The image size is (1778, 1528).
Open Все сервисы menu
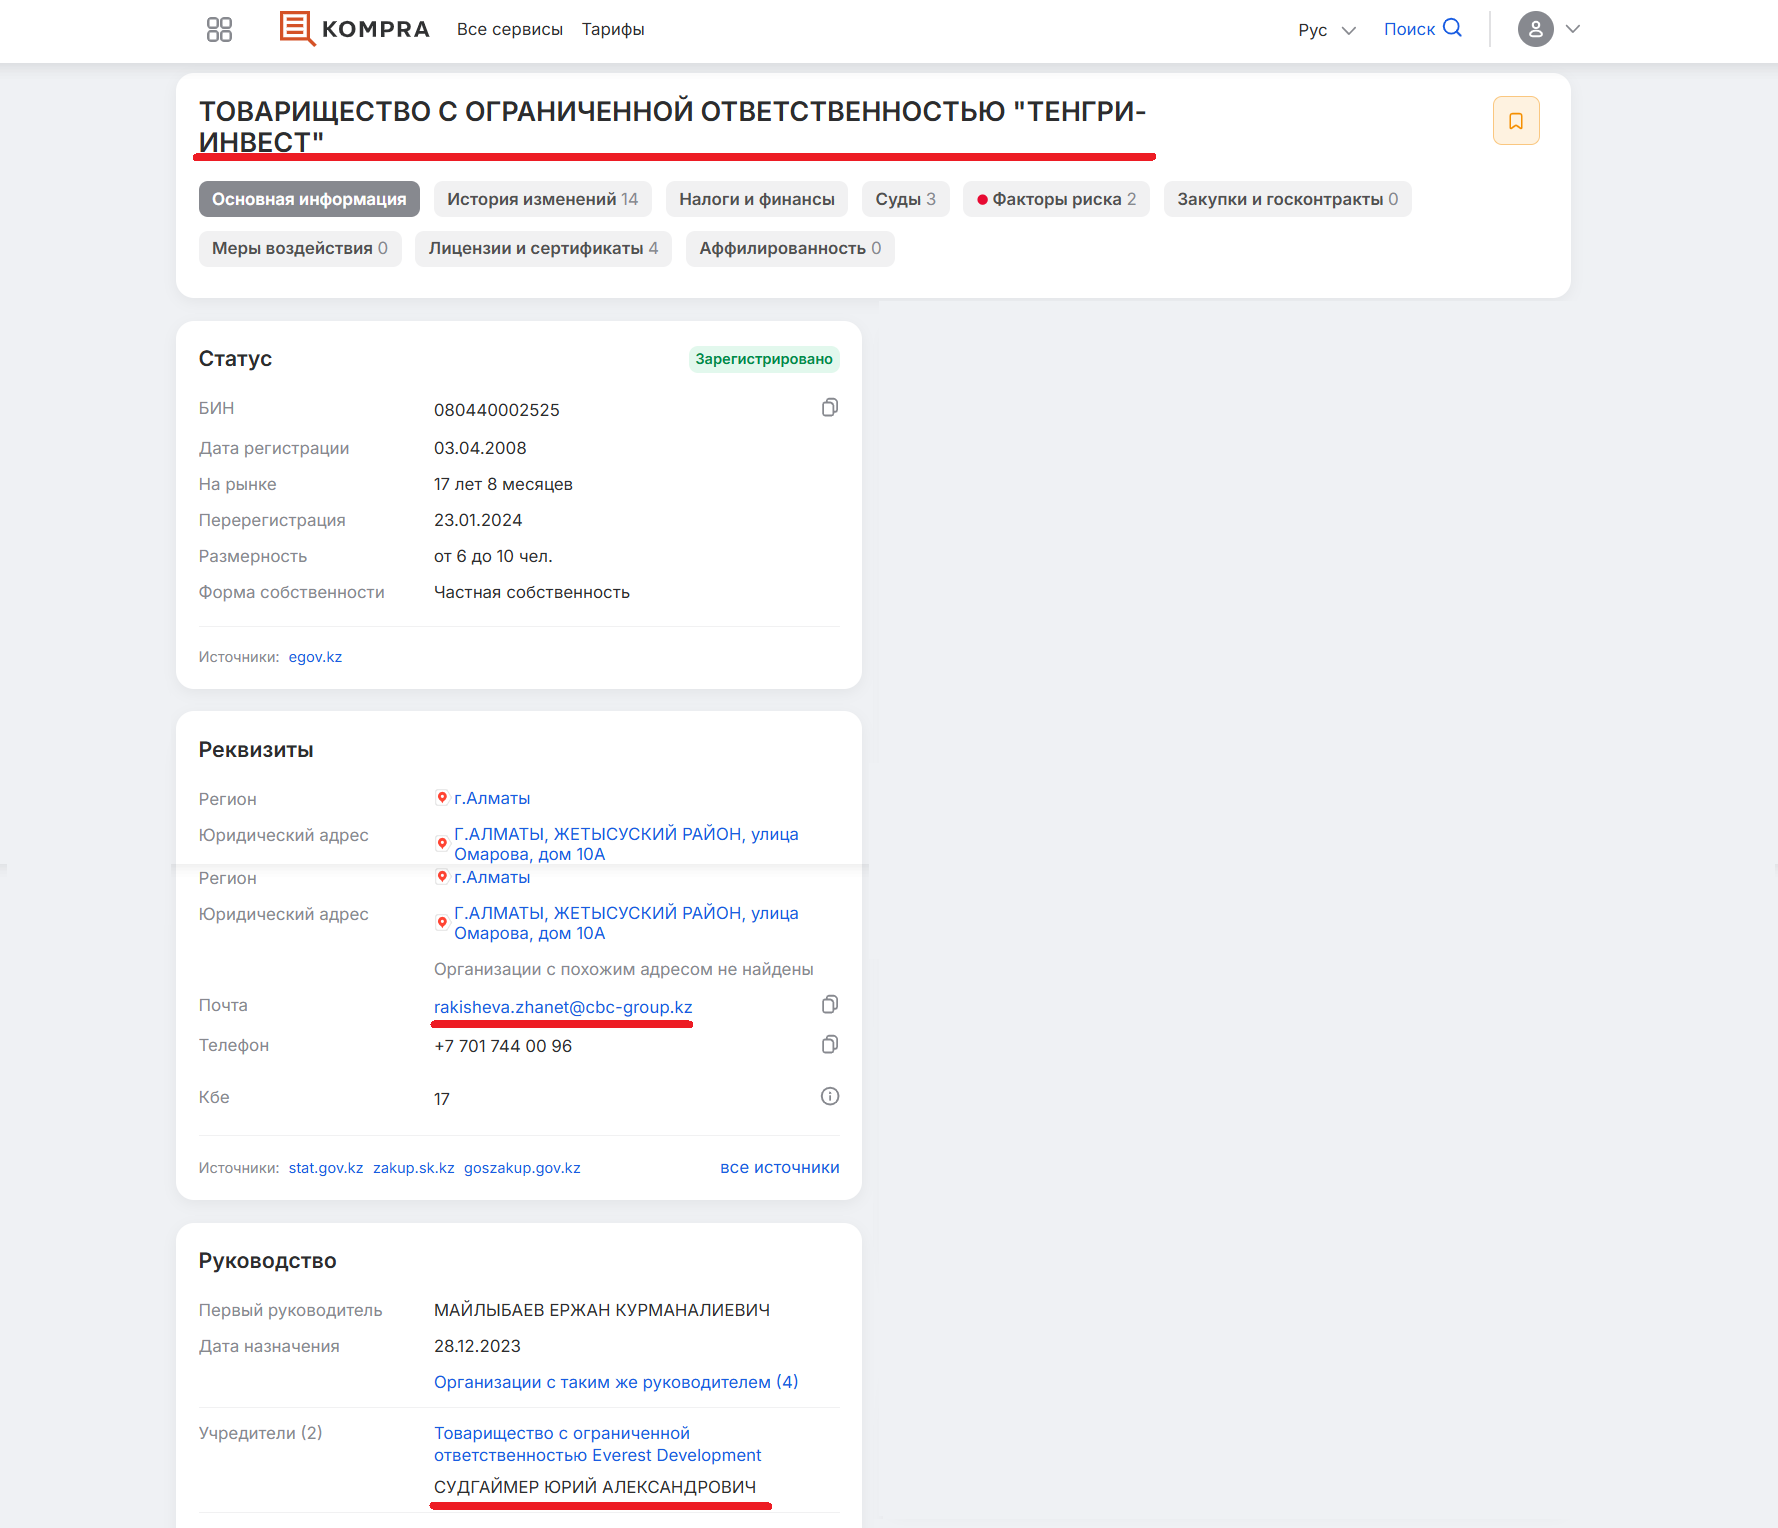pos(509,29)
